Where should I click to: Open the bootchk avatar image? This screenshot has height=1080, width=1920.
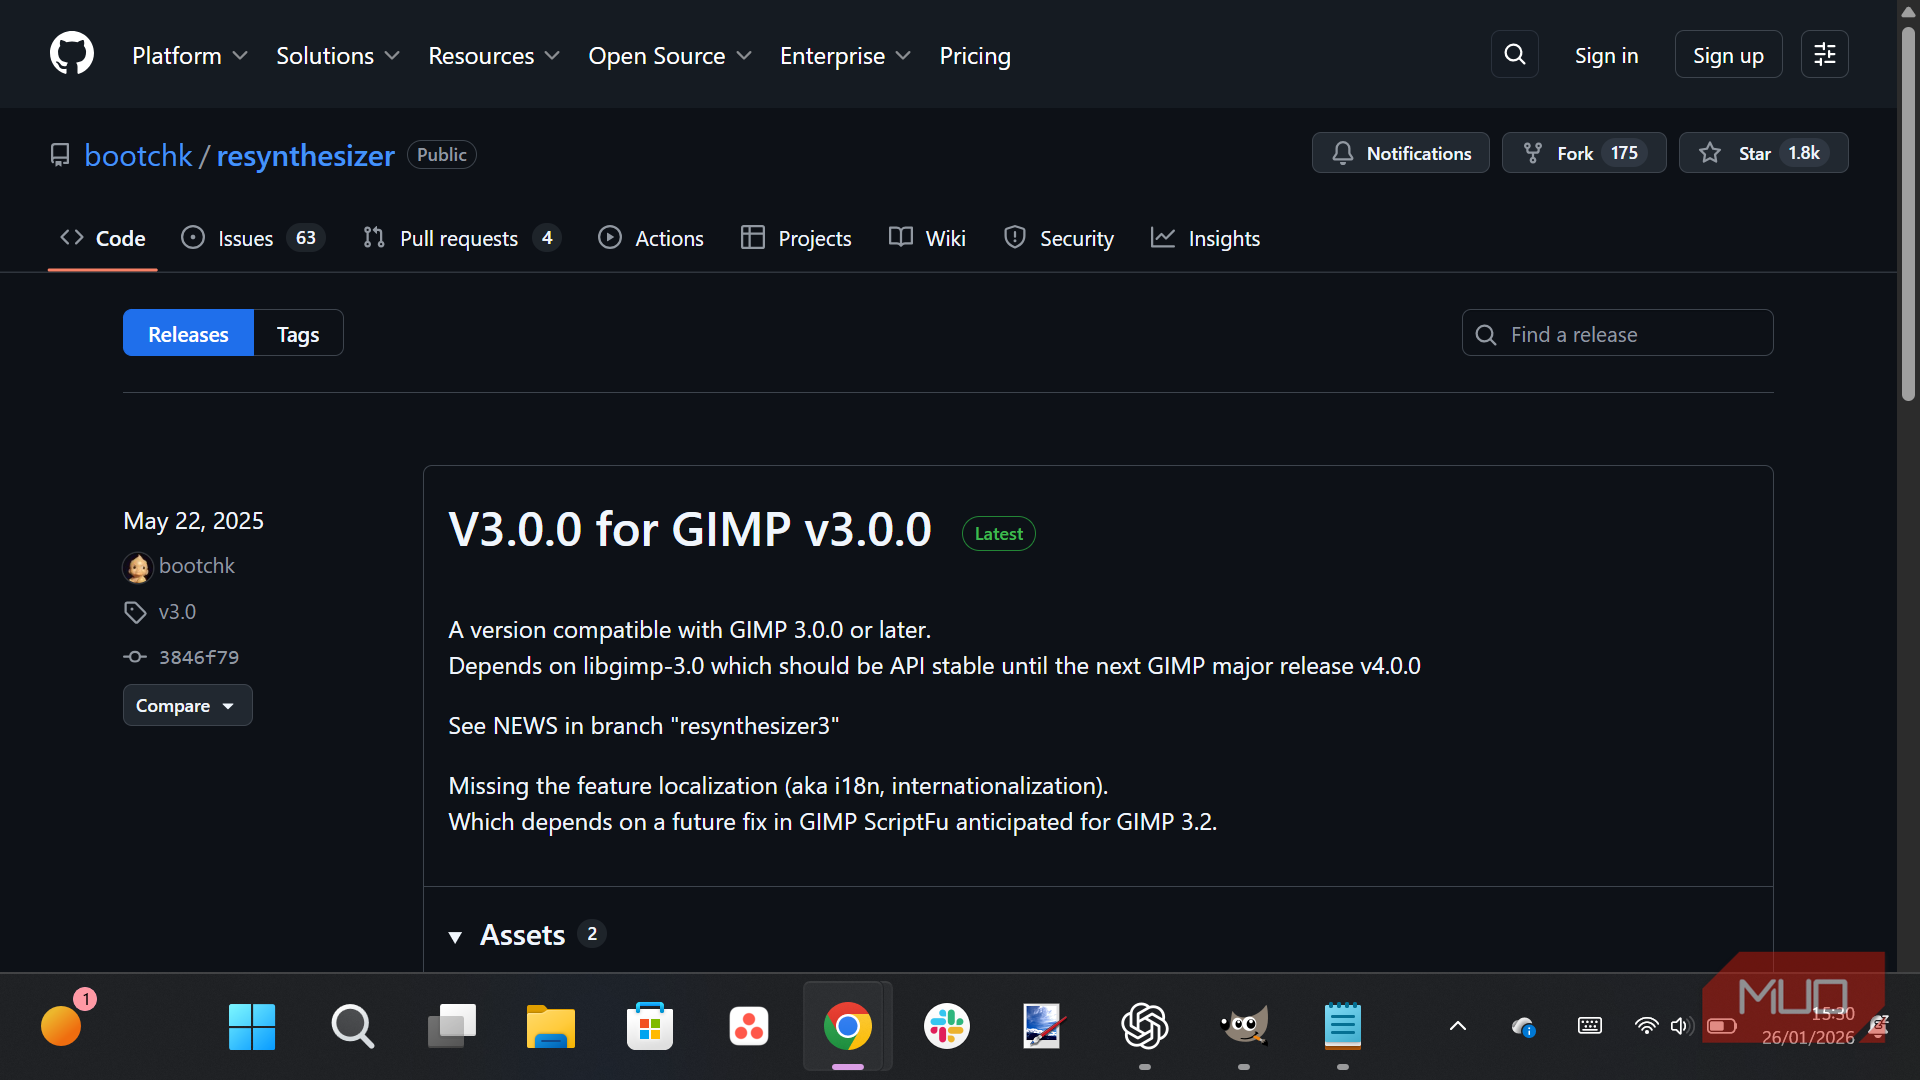(x=137, y=567)
